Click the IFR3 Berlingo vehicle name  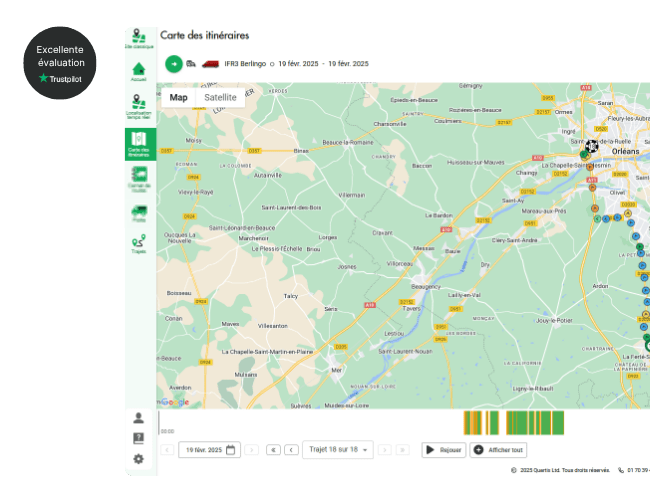245,64
